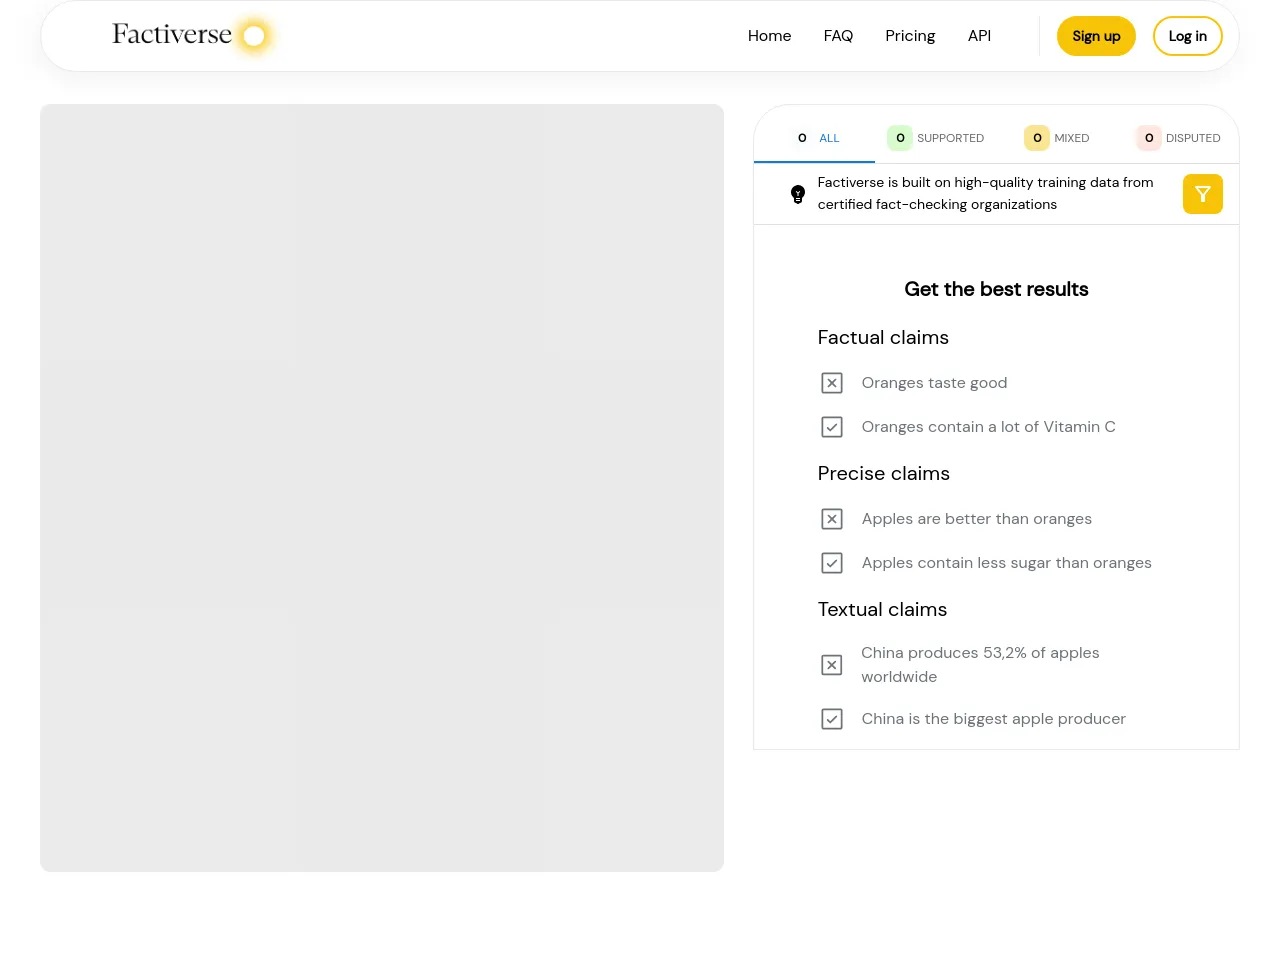Image resolution: width=1280 pixels, height=960 pixels.
Task: Click X icon beside Apples are better
Action: point(832,519)
